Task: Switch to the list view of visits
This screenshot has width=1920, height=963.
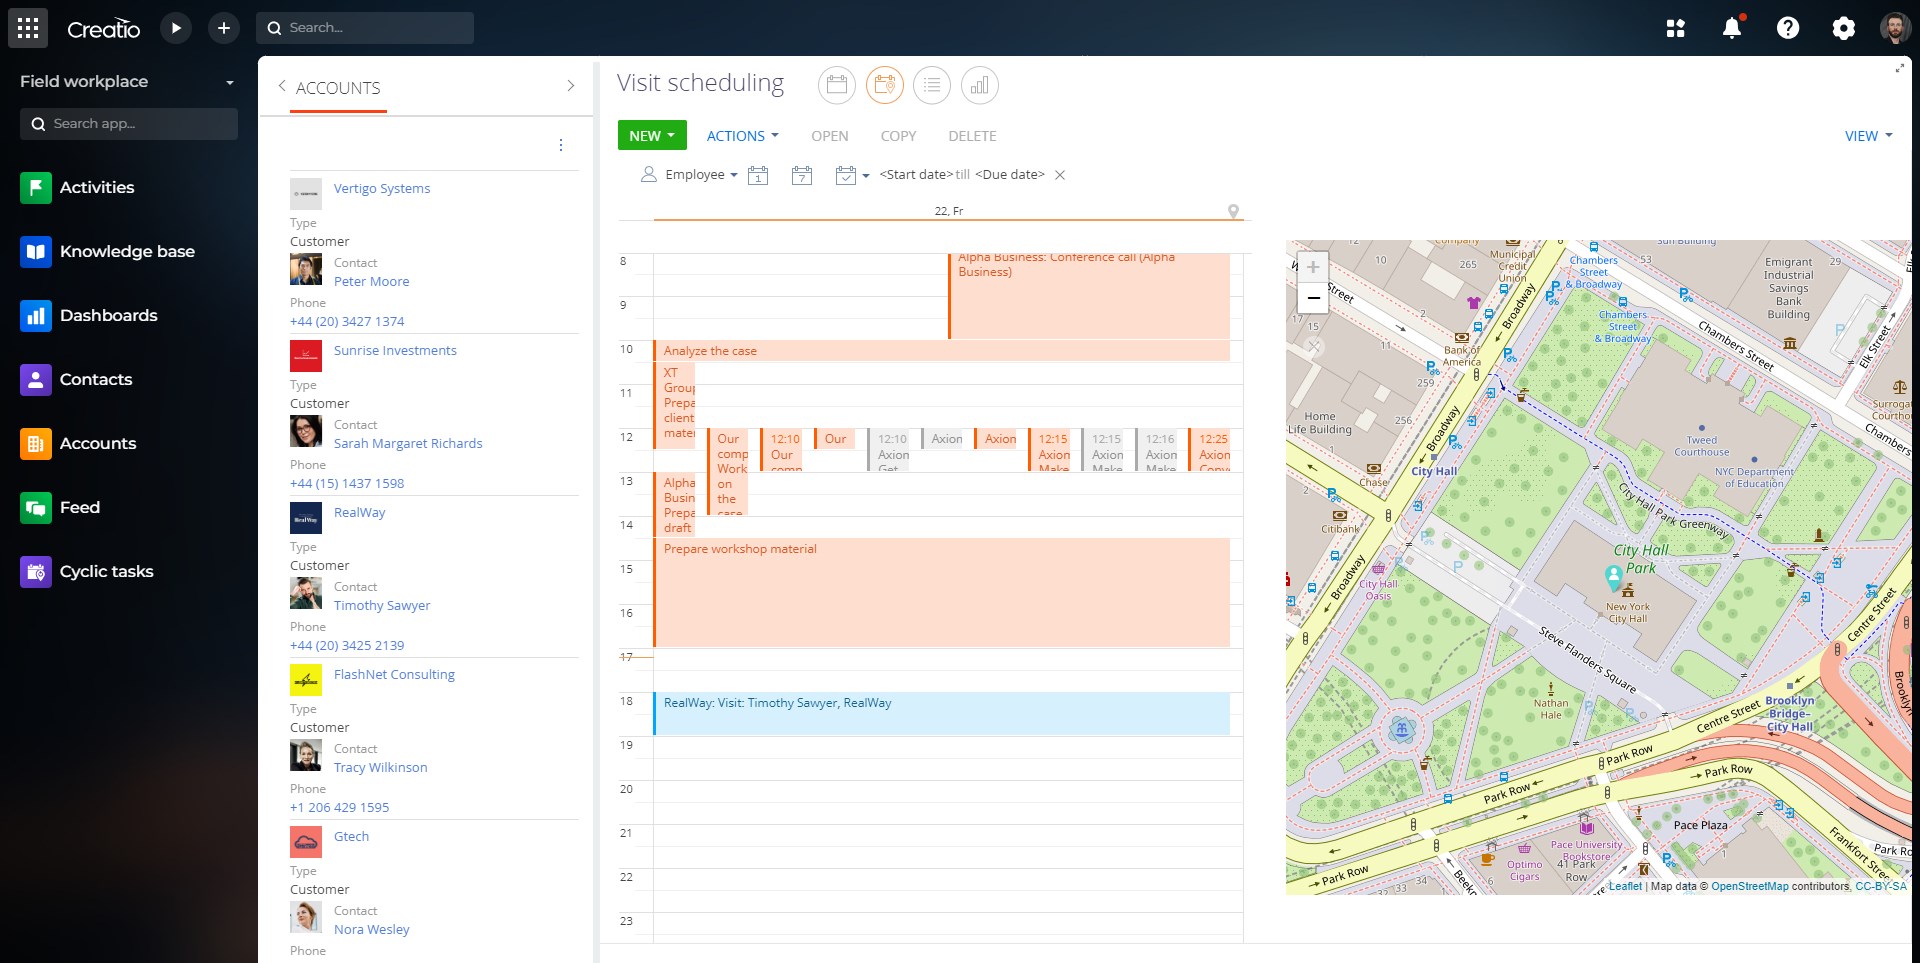Action: [932, 85]
